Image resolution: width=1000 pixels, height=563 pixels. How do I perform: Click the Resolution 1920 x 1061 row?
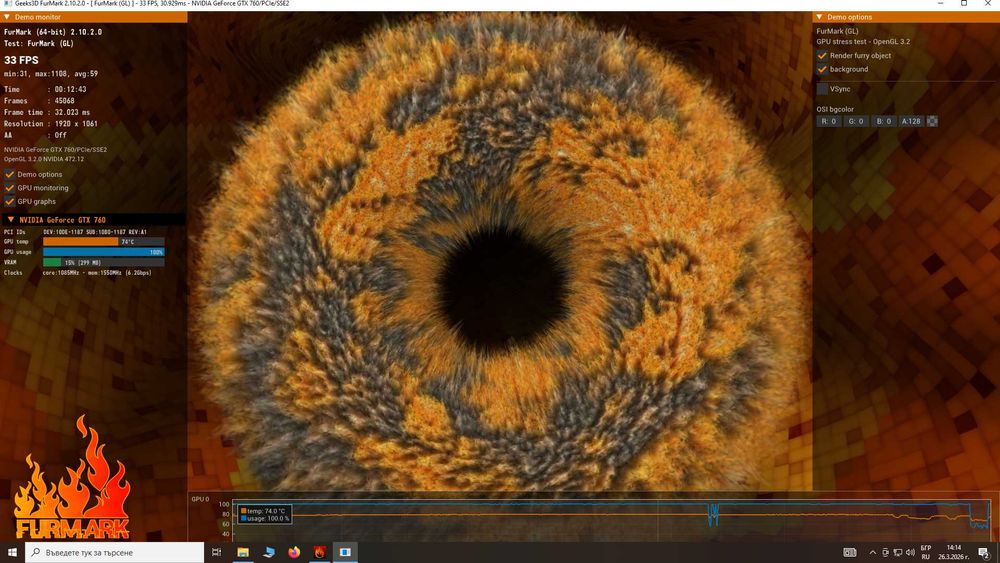click(x=51, y=124)
